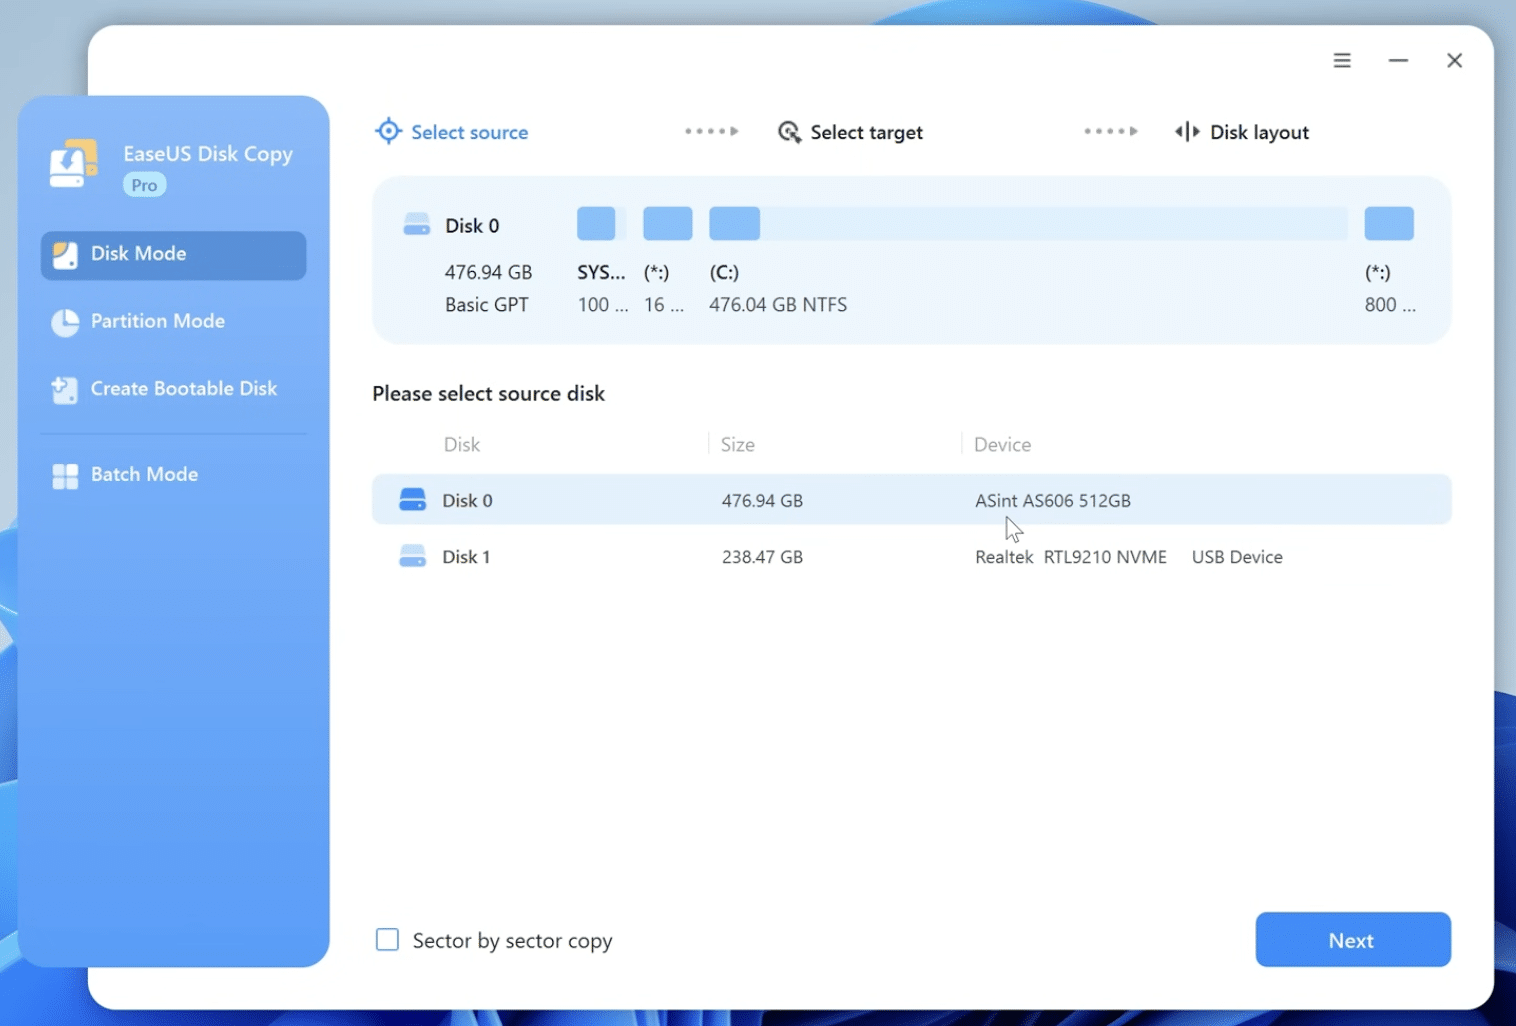Click the (C:) partition block in the disk map

(735, 223)
